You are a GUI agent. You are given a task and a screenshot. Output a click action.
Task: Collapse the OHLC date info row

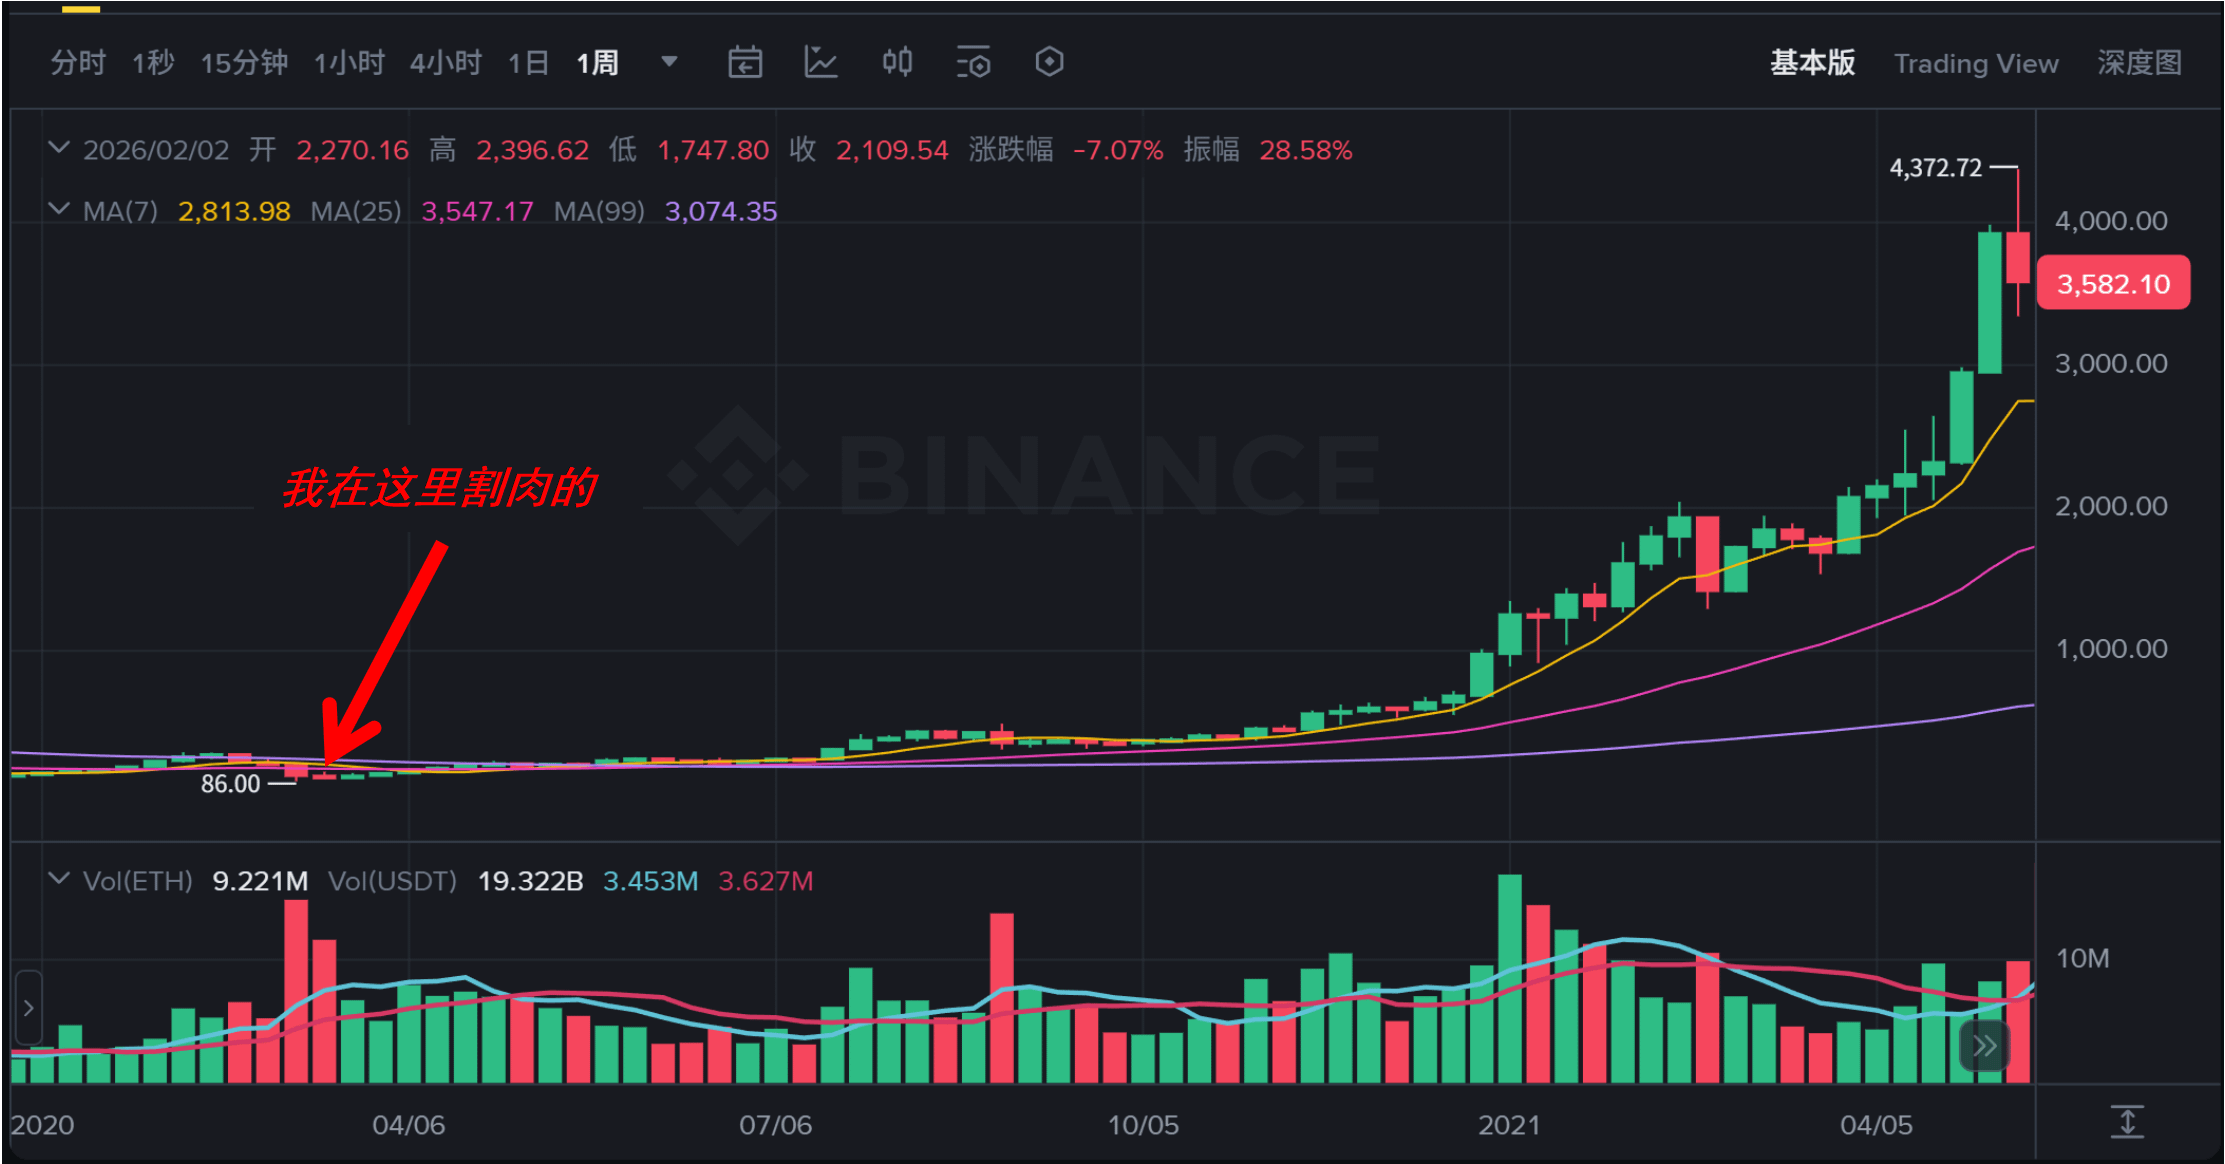[59, 149]
